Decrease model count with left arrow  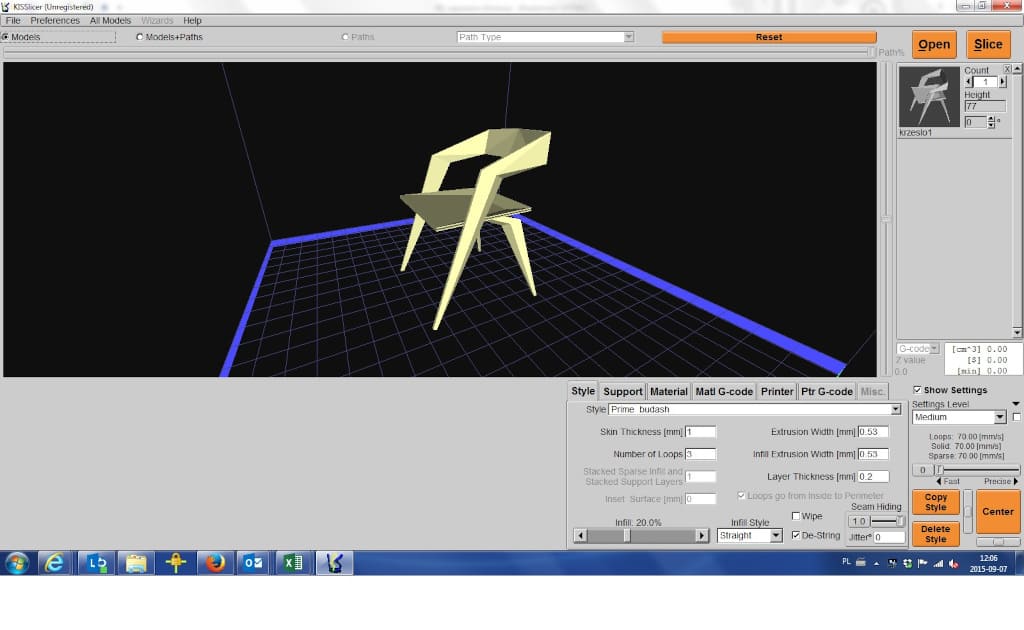point(968,82)
